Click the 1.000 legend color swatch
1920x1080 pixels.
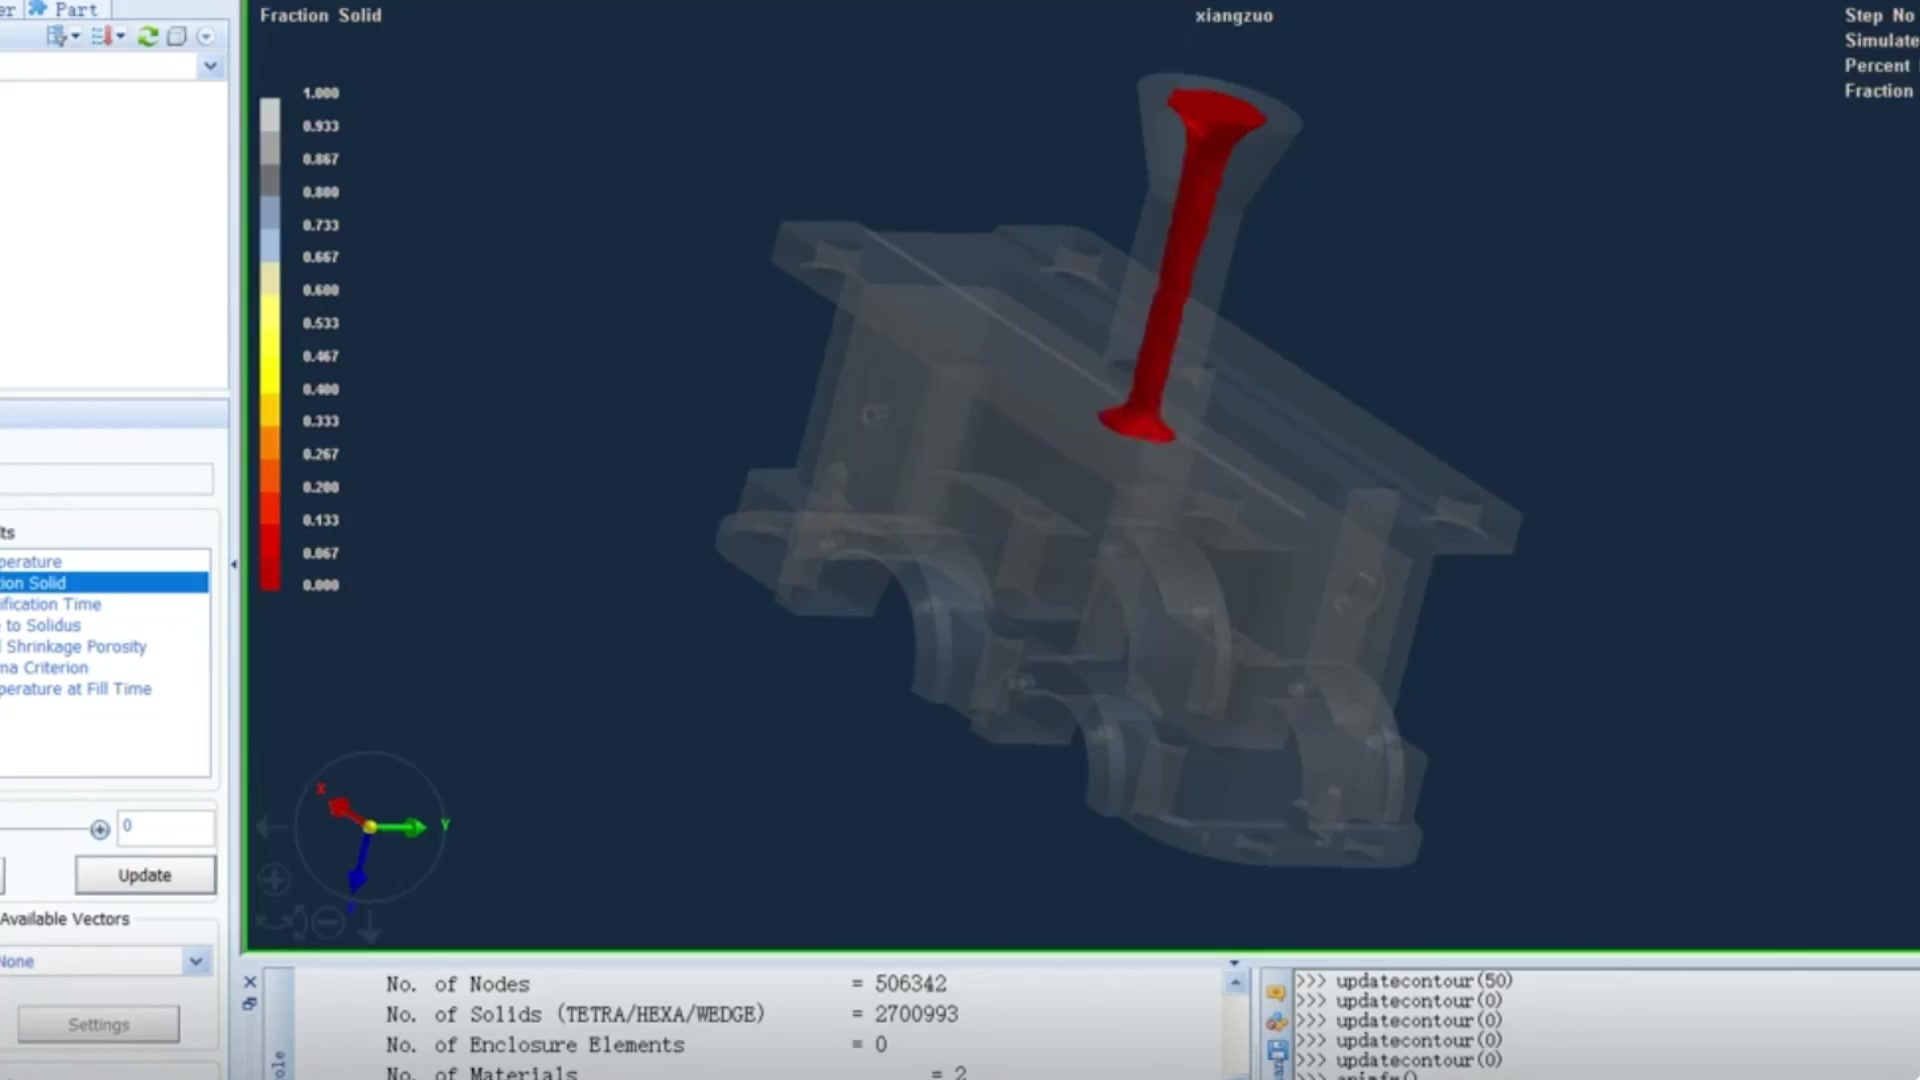pos(270,115)
